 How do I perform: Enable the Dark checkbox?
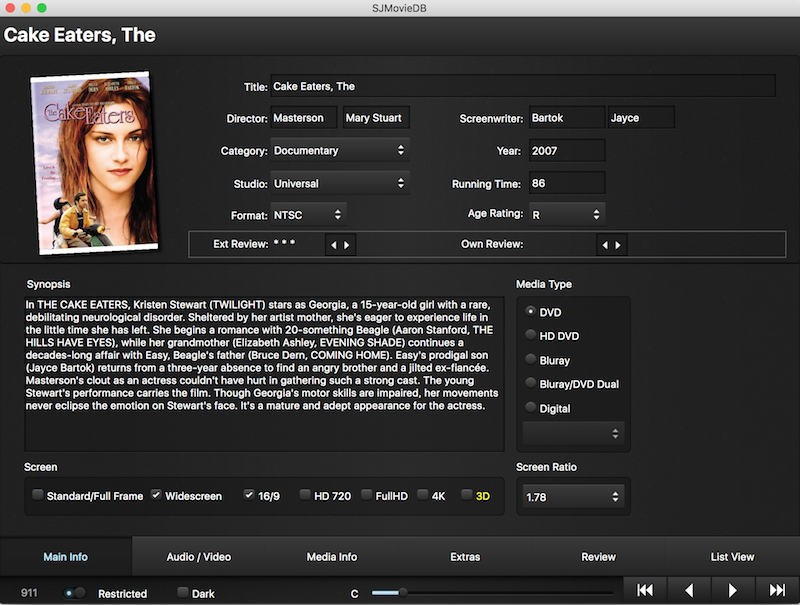click(x=182, y=593)
